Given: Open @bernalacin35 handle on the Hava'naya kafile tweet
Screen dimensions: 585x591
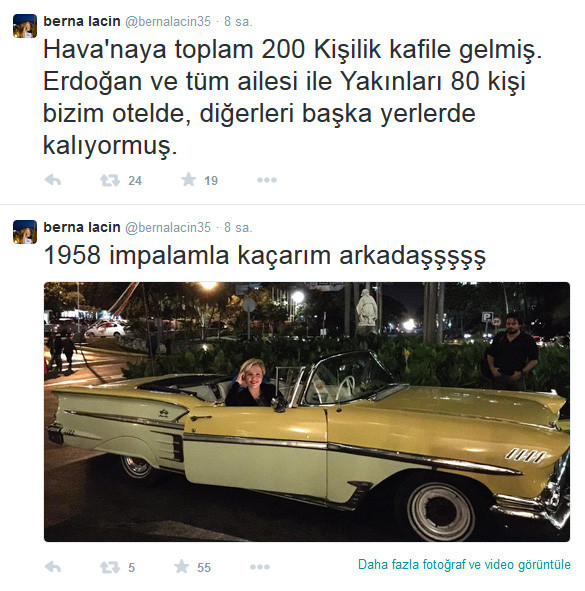Looking at the screenshot, I should [x=168, y=21].
